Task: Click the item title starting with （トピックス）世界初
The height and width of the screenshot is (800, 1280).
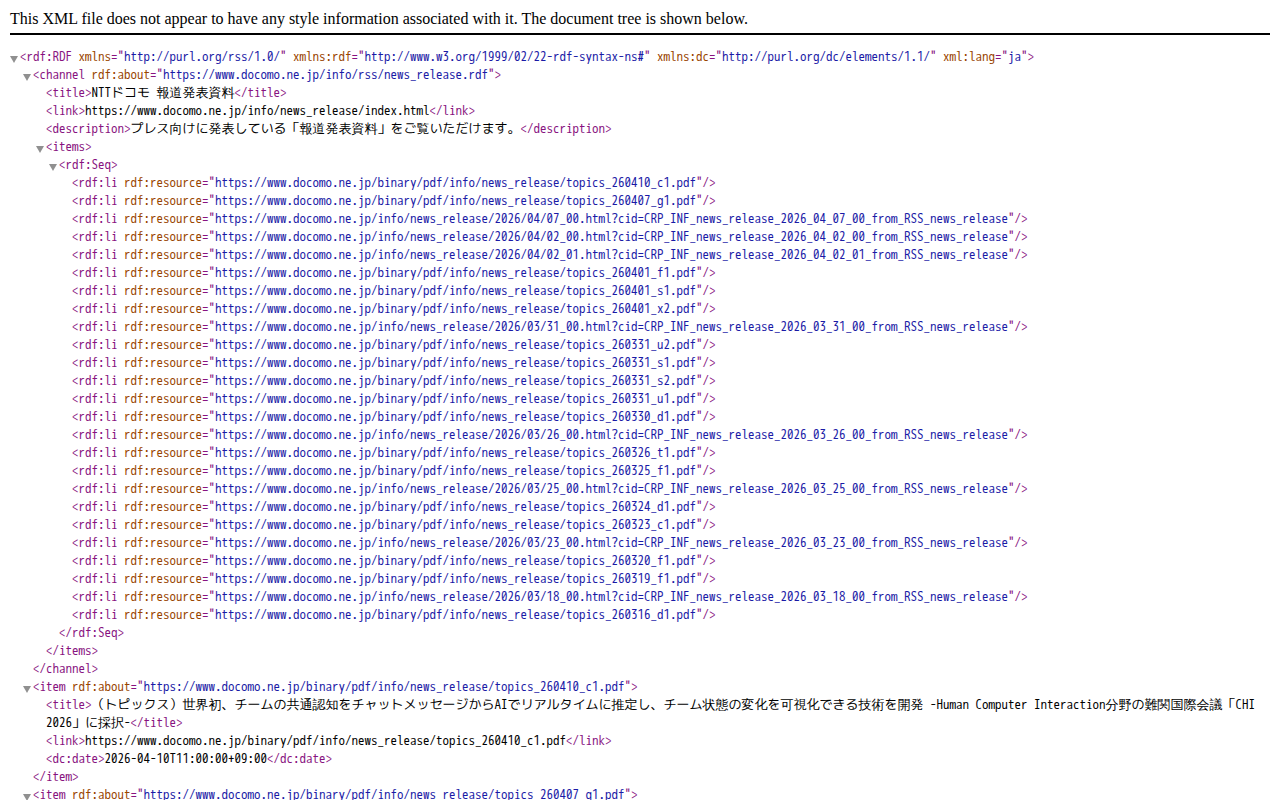Action: click(650, 714)
